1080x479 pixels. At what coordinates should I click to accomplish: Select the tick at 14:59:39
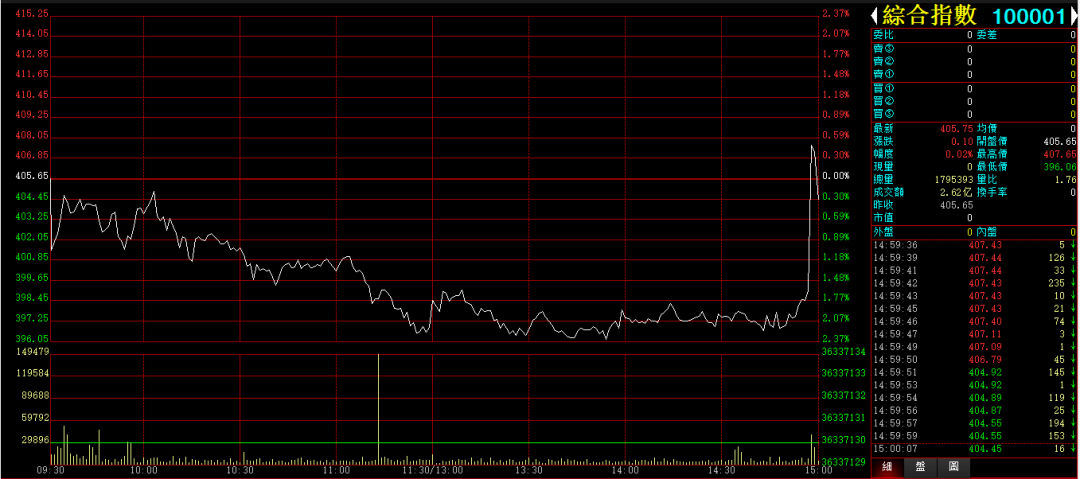[974, 257]
